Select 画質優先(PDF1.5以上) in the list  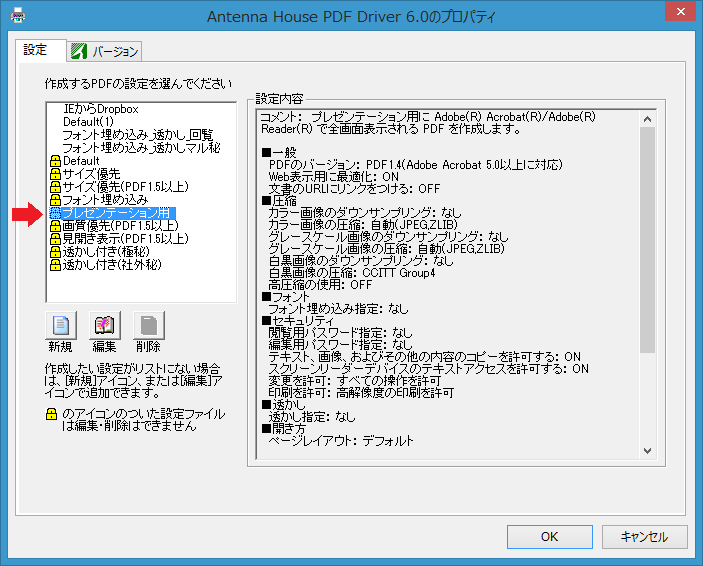click(x=120, y=226)
